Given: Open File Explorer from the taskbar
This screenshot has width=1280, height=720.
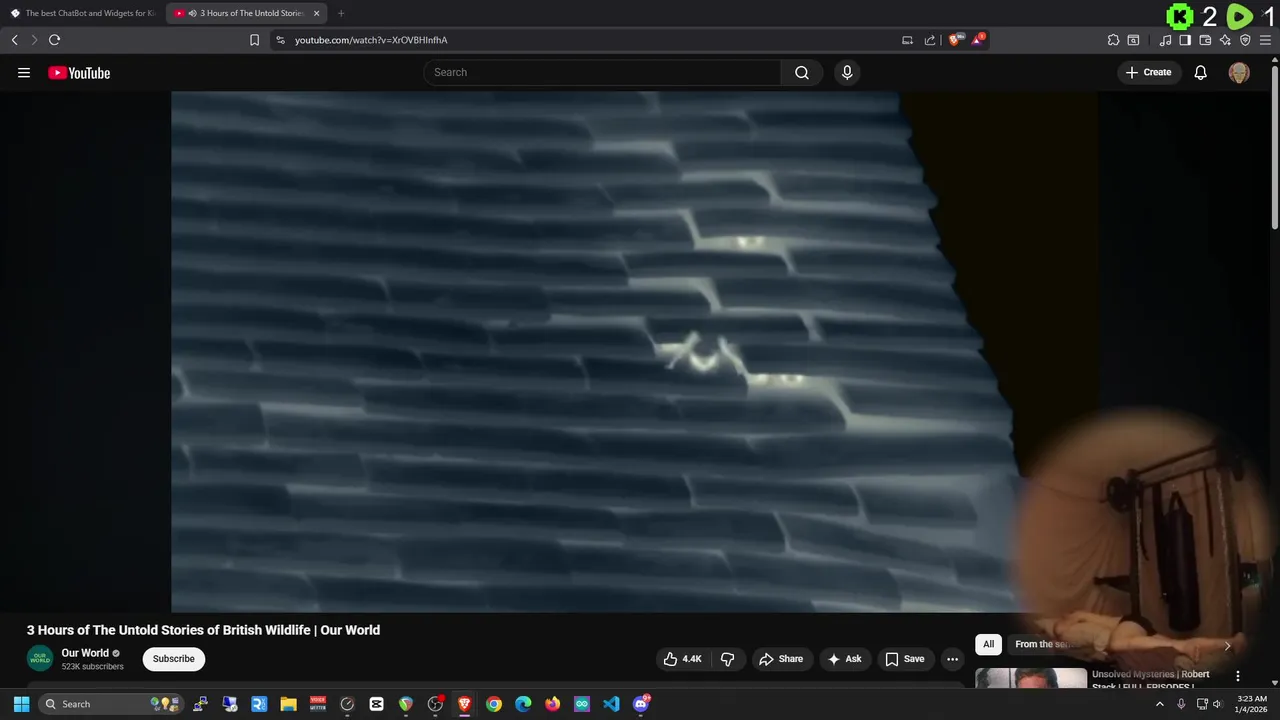Looking at the screenshot, I should point(288,704).
